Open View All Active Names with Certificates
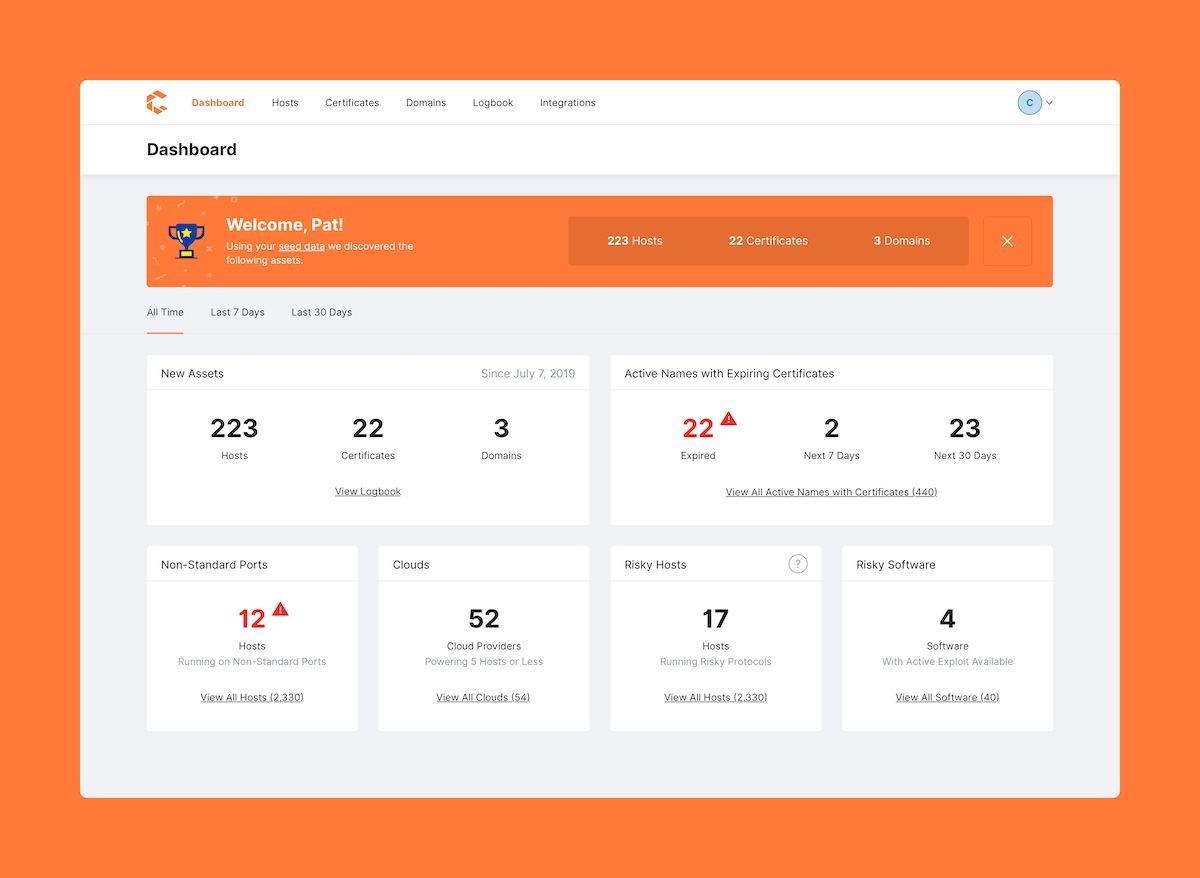This screenshot has height=878, width=1200. pyautogui.click(x=831, y=492)
